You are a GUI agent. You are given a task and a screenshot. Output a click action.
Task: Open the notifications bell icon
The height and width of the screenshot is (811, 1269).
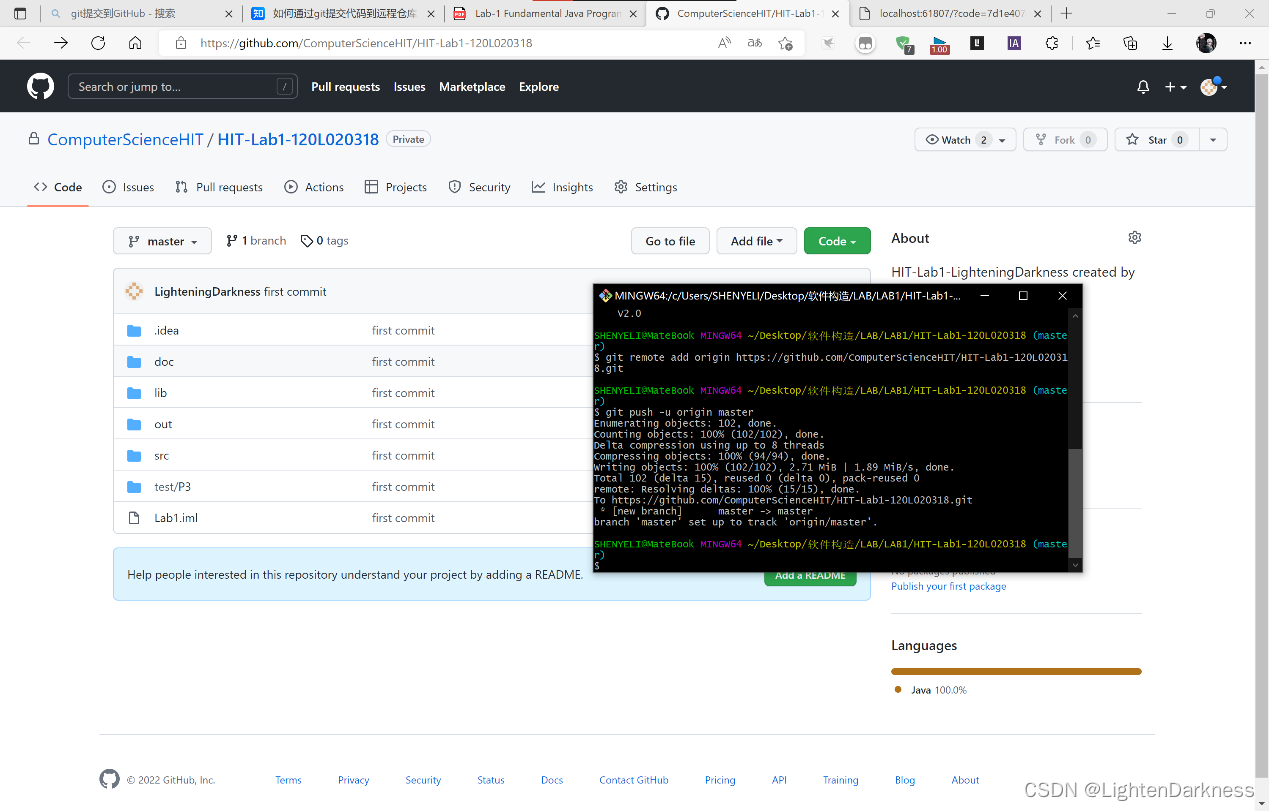pos(1143,87)
